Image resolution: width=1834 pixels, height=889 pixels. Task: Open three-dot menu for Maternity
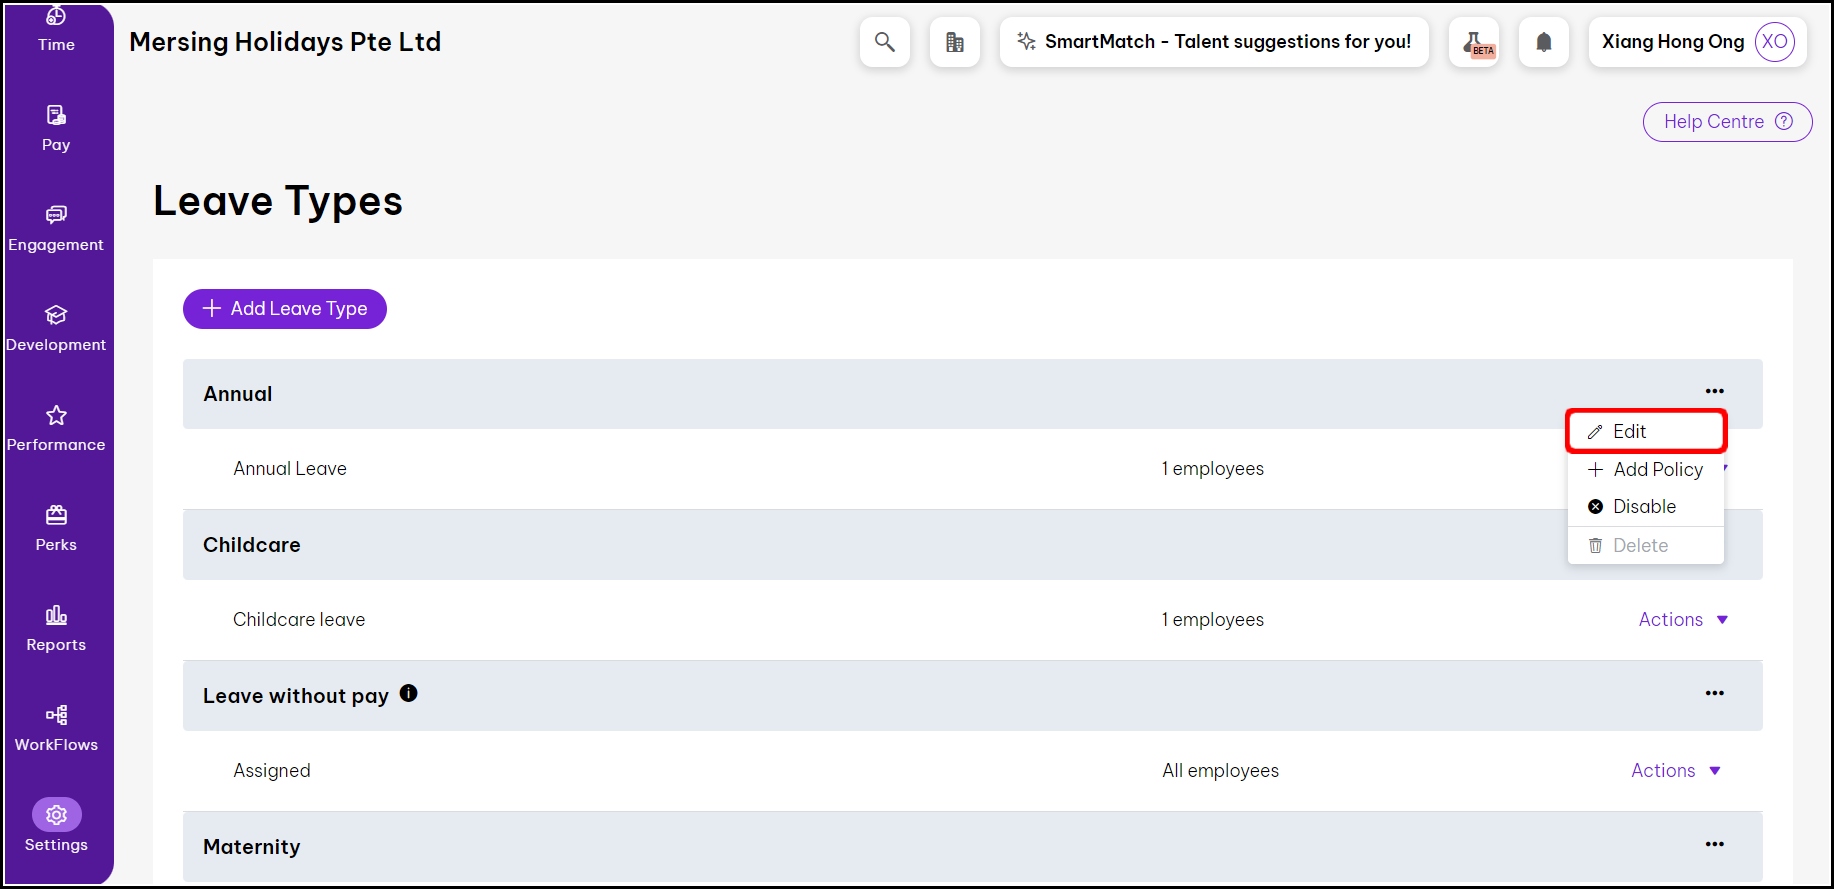[1714, 844]
